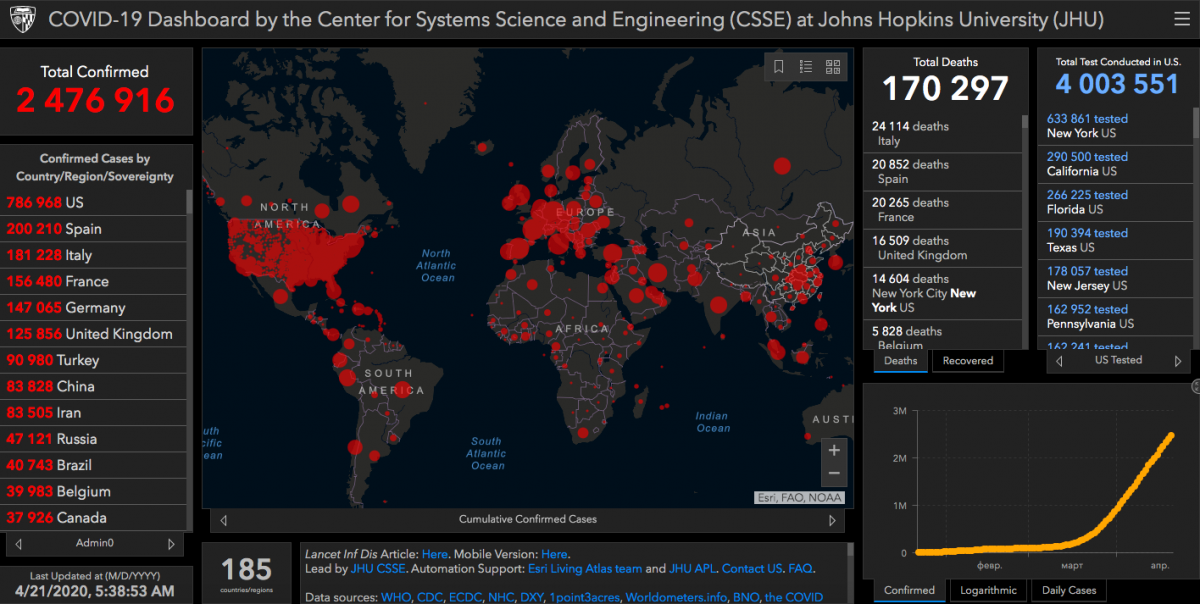This screenshot has width=1200, height=604.
Task: Go to next tab beside Admin0
Action: pos(171,544)
